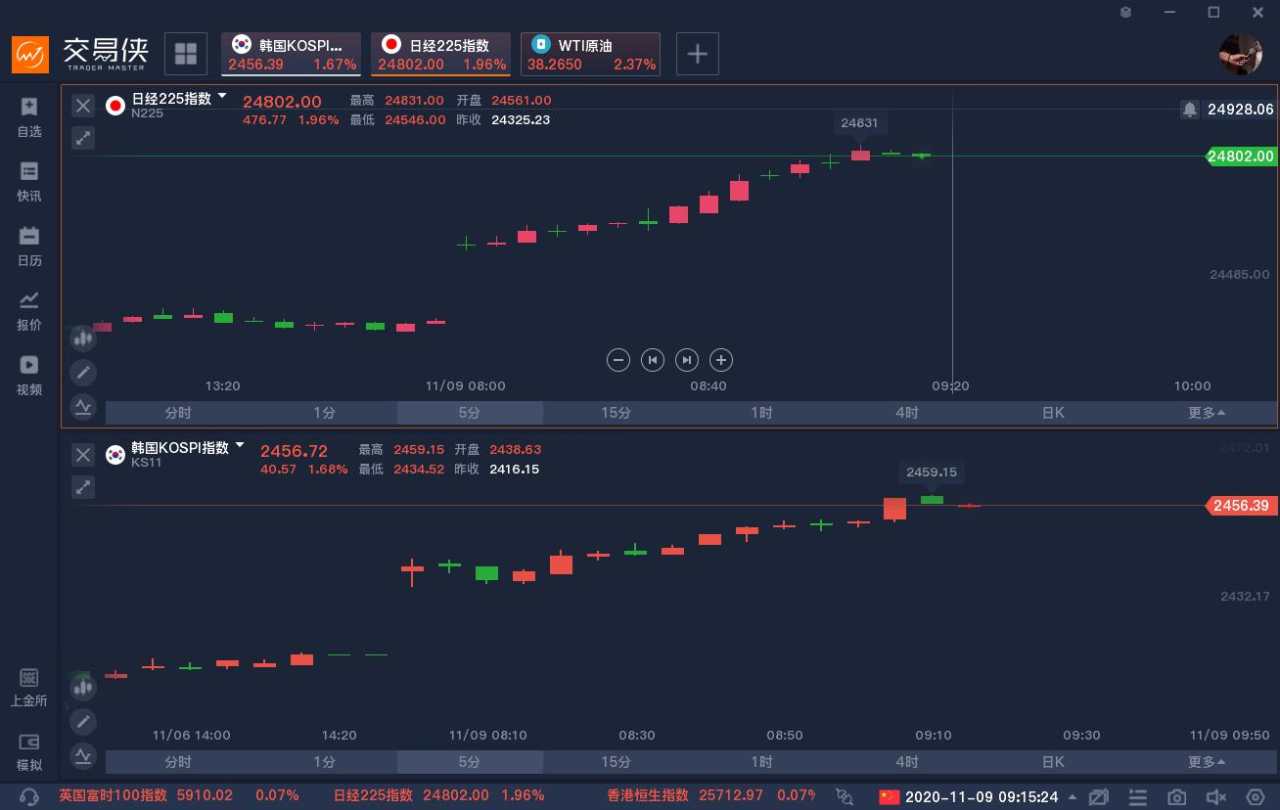Image resolution: width=1280 pixels, height=810 pixels.
Task: Select 1分 timeframe on Nikkei chart
Action: click(324, 413)
